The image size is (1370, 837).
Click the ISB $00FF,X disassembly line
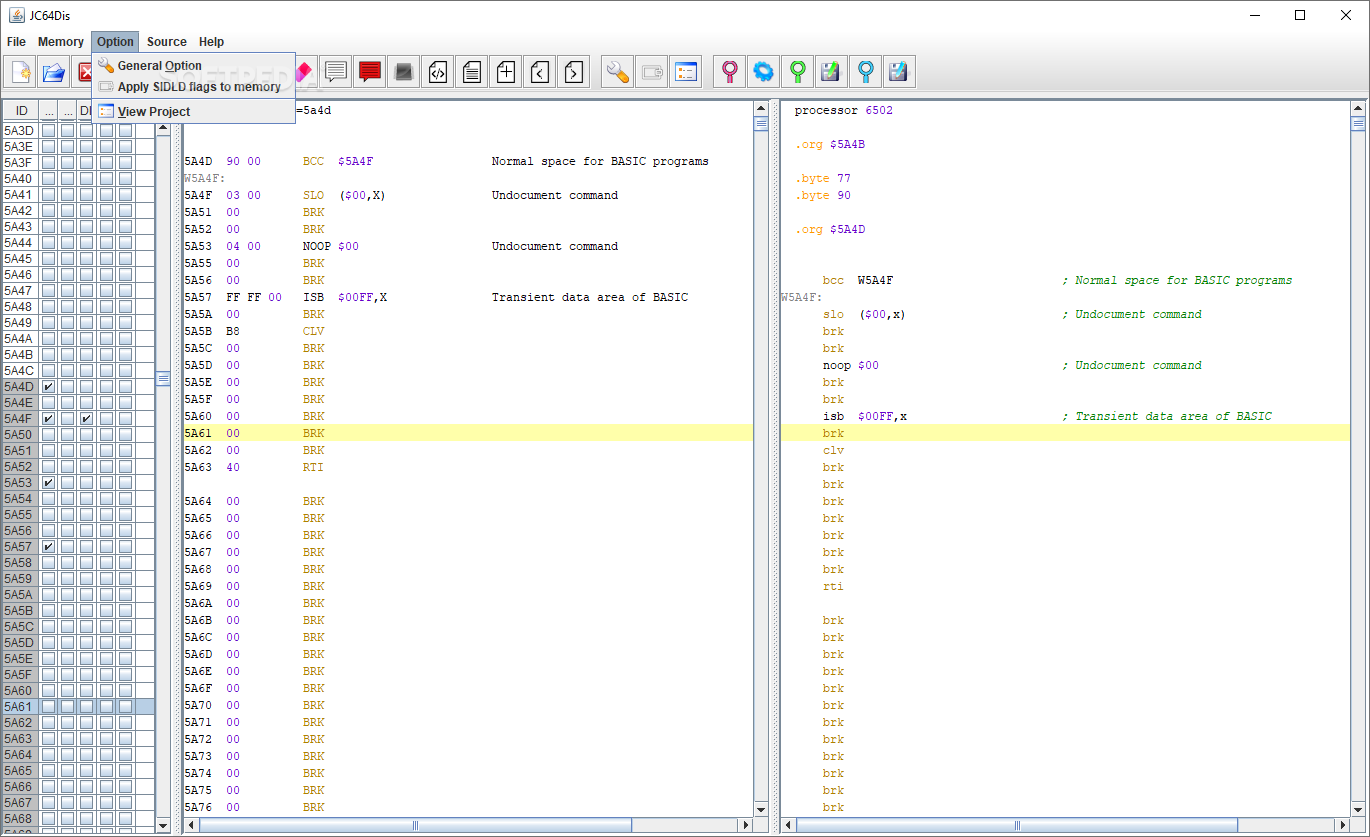[x=468, y=297]
